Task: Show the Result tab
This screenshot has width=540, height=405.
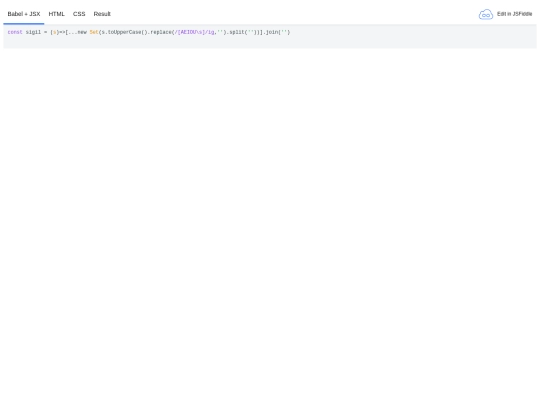Action: point(102,14)
